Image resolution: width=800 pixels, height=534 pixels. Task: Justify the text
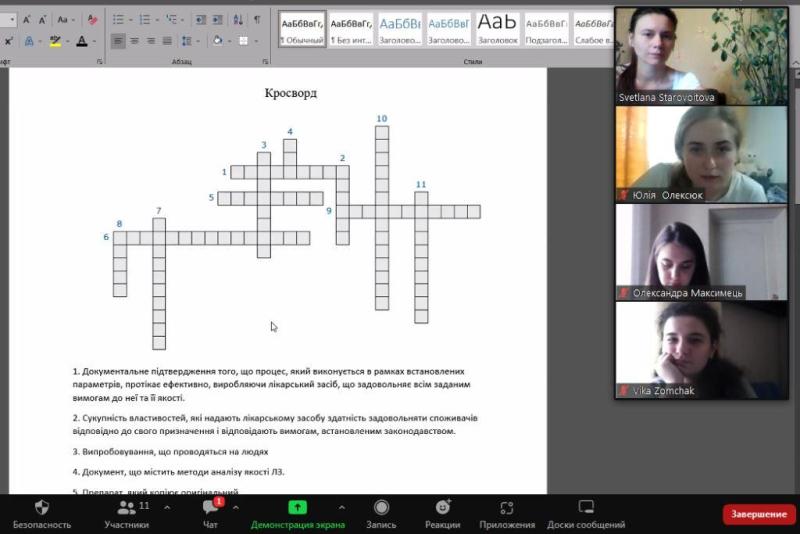[x=167, y=41]
